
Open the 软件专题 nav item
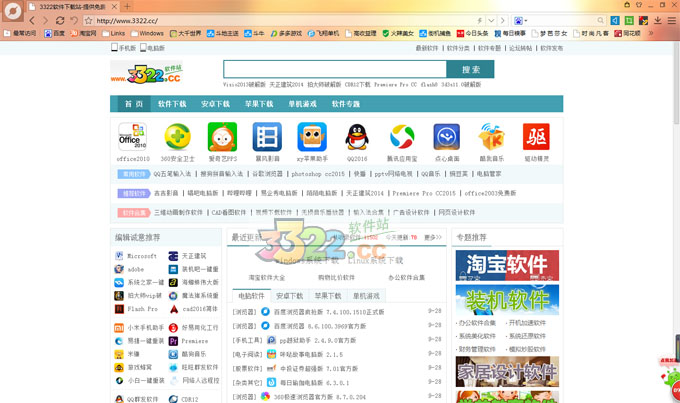pos(346,104)
